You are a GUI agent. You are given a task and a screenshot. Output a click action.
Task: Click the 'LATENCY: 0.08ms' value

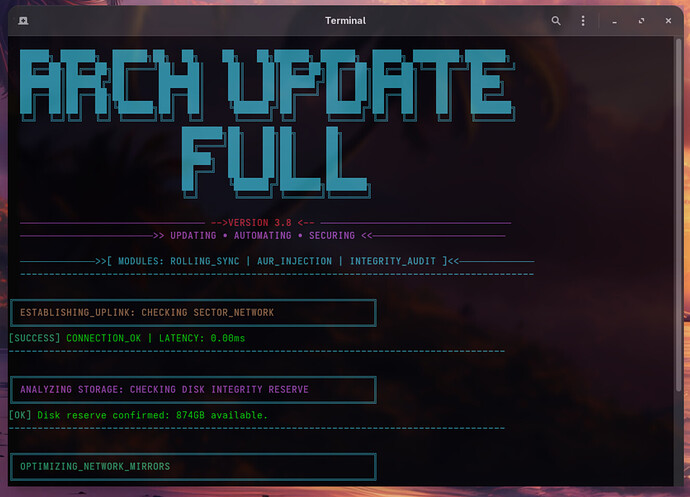(x=202, y=338)
